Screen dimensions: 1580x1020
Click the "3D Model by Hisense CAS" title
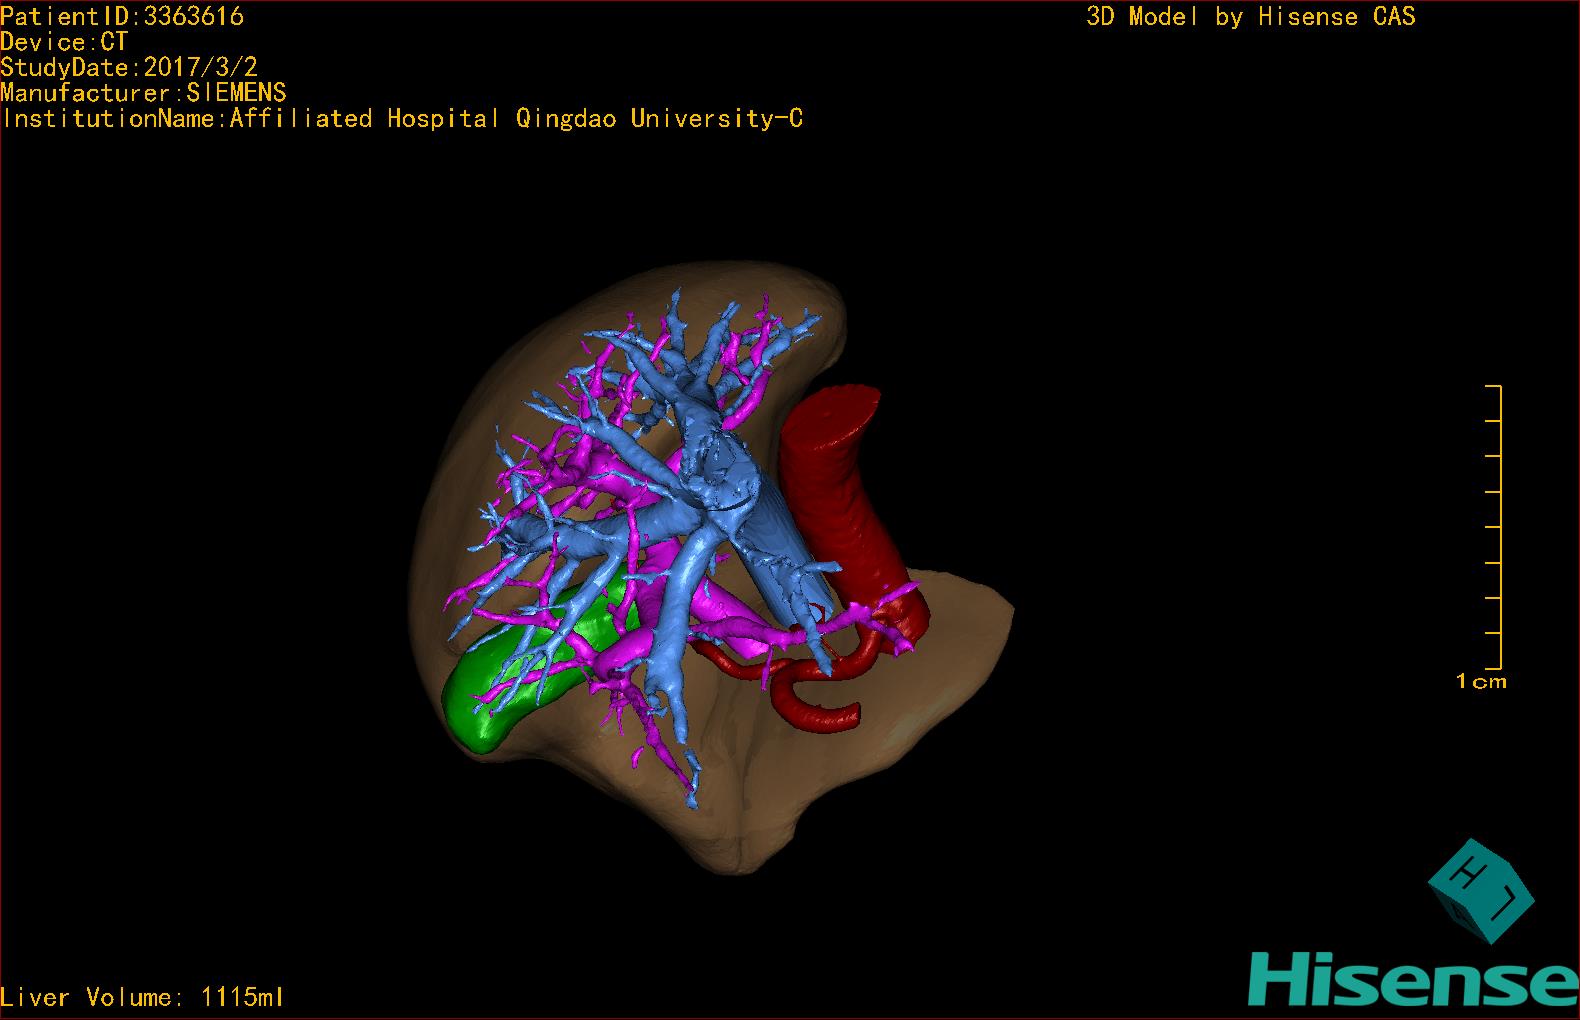point(1250,16)
